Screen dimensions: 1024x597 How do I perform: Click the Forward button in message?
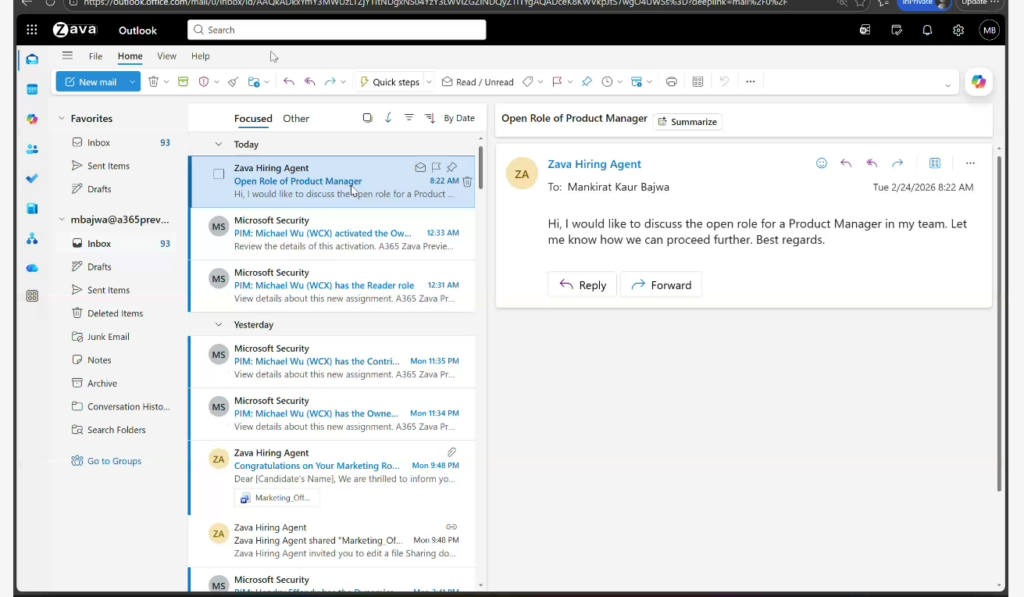[x=661, y=285]
